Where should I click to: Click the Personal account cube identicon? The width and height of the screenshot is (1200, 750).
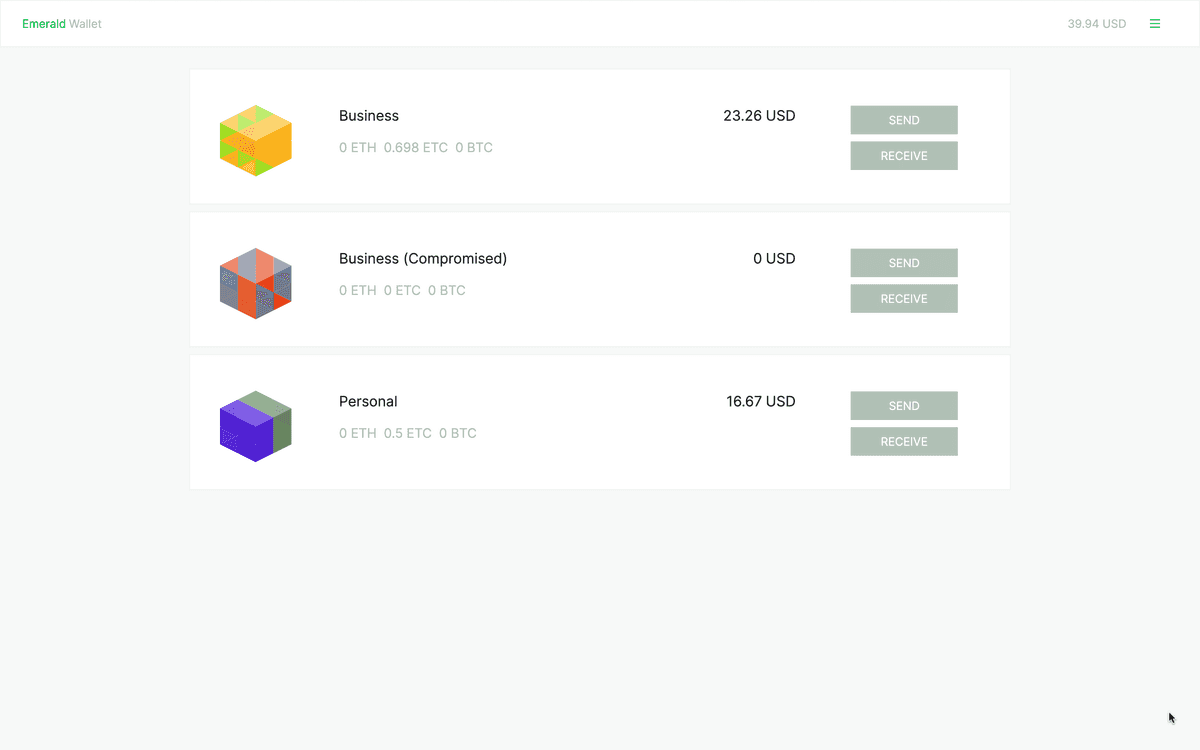(255, 426)
